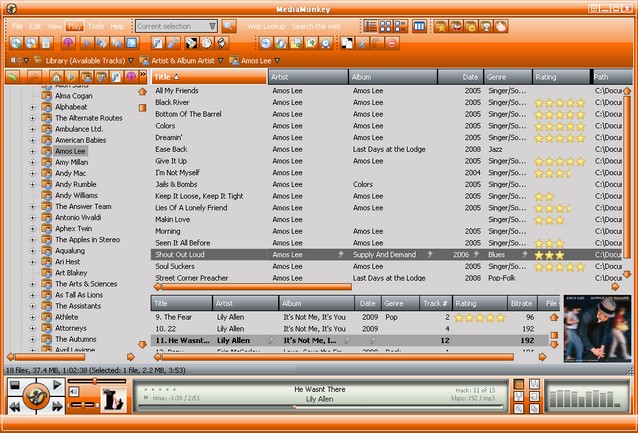
Task: Skip to next track in player
Action: [57, 406]
